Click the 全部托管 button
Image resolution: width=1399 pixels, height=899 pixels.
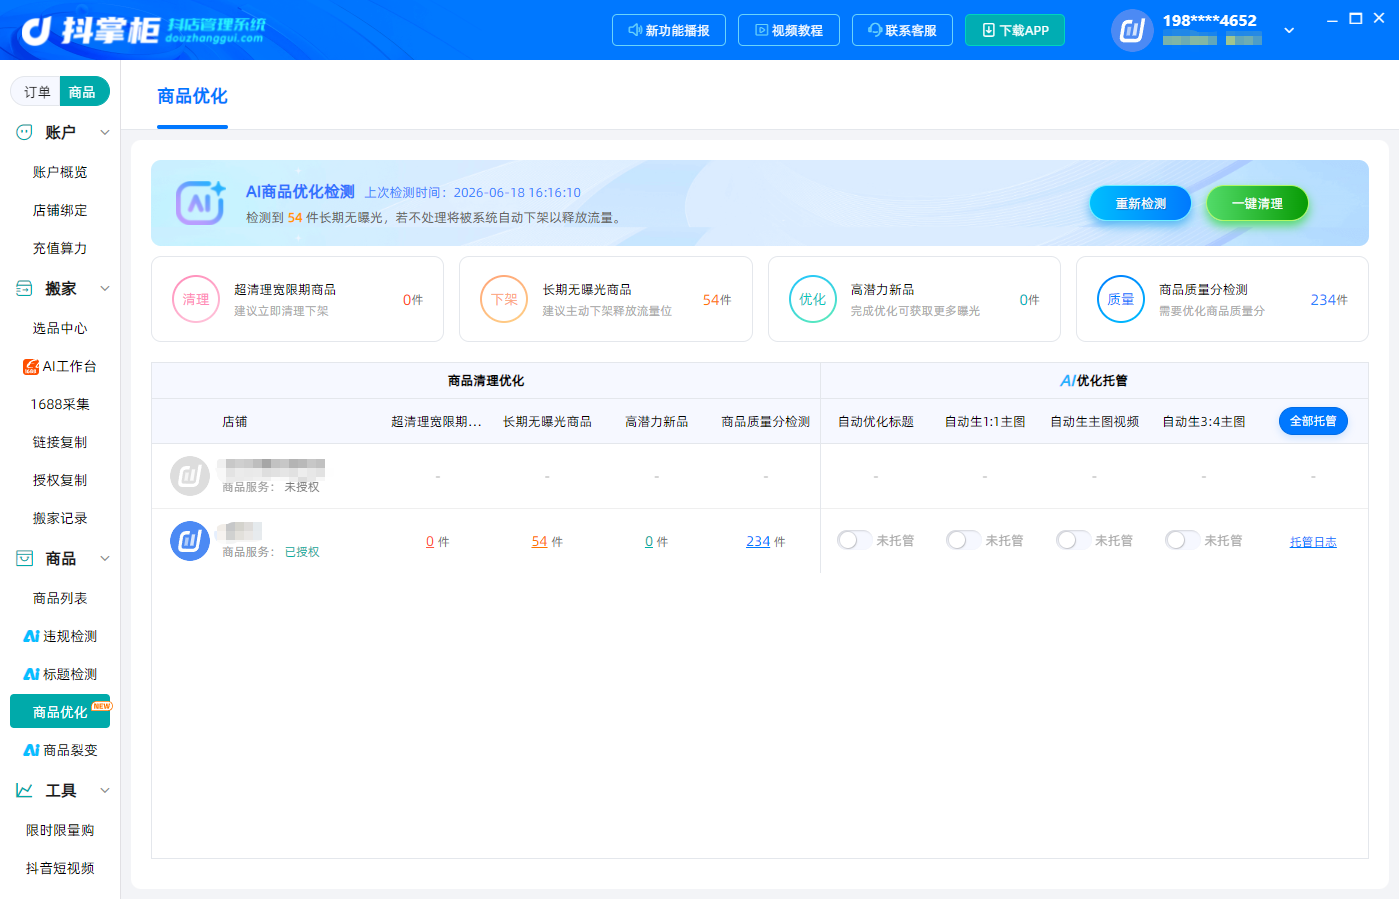pyautogui.click(x=1313, y=421)
